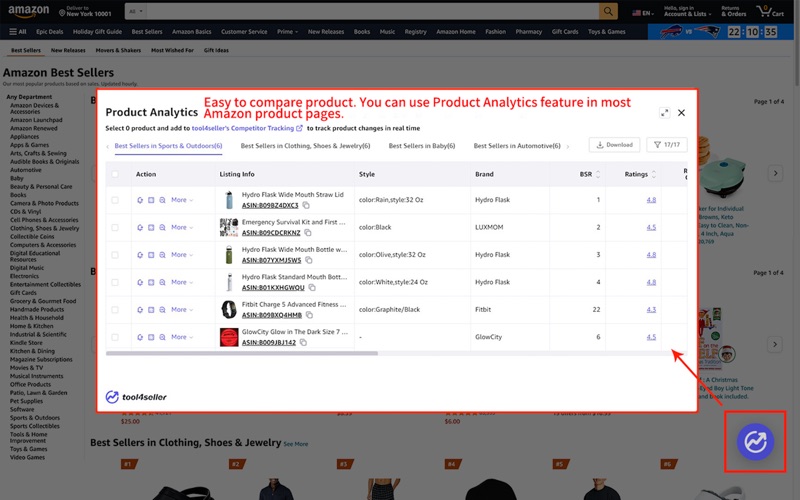
Task: Copy ASIN B07YXMJ5WS with its copy icon
Action: 309,260
